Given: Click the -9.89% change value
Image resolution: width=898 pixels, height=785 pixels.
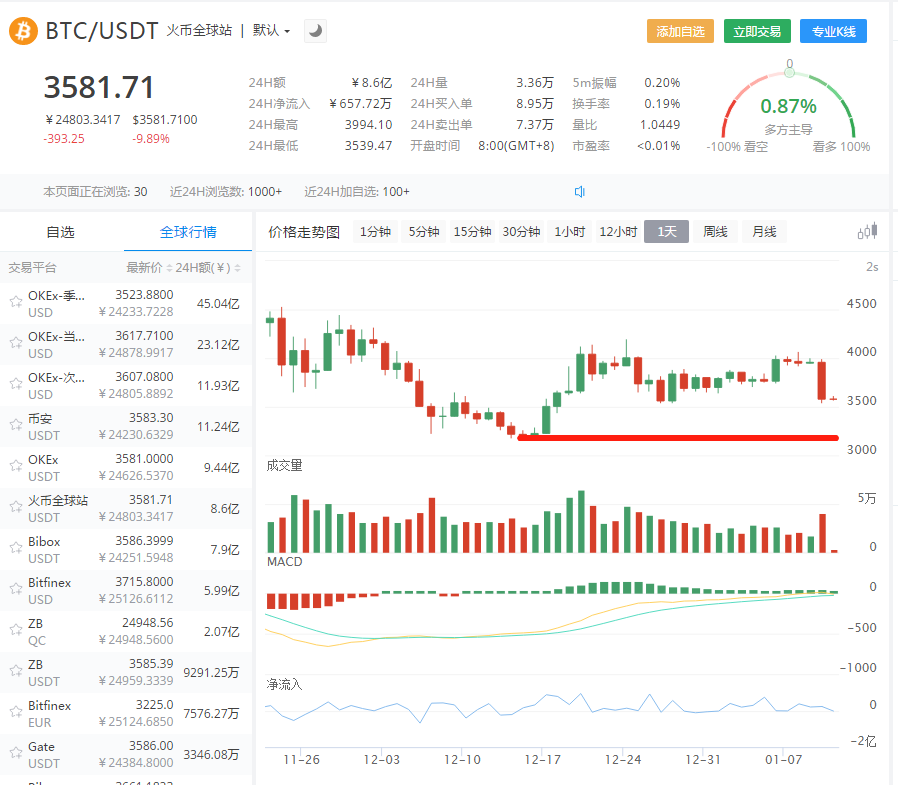Looking at the screenshot, I should [x=151, y=139].
